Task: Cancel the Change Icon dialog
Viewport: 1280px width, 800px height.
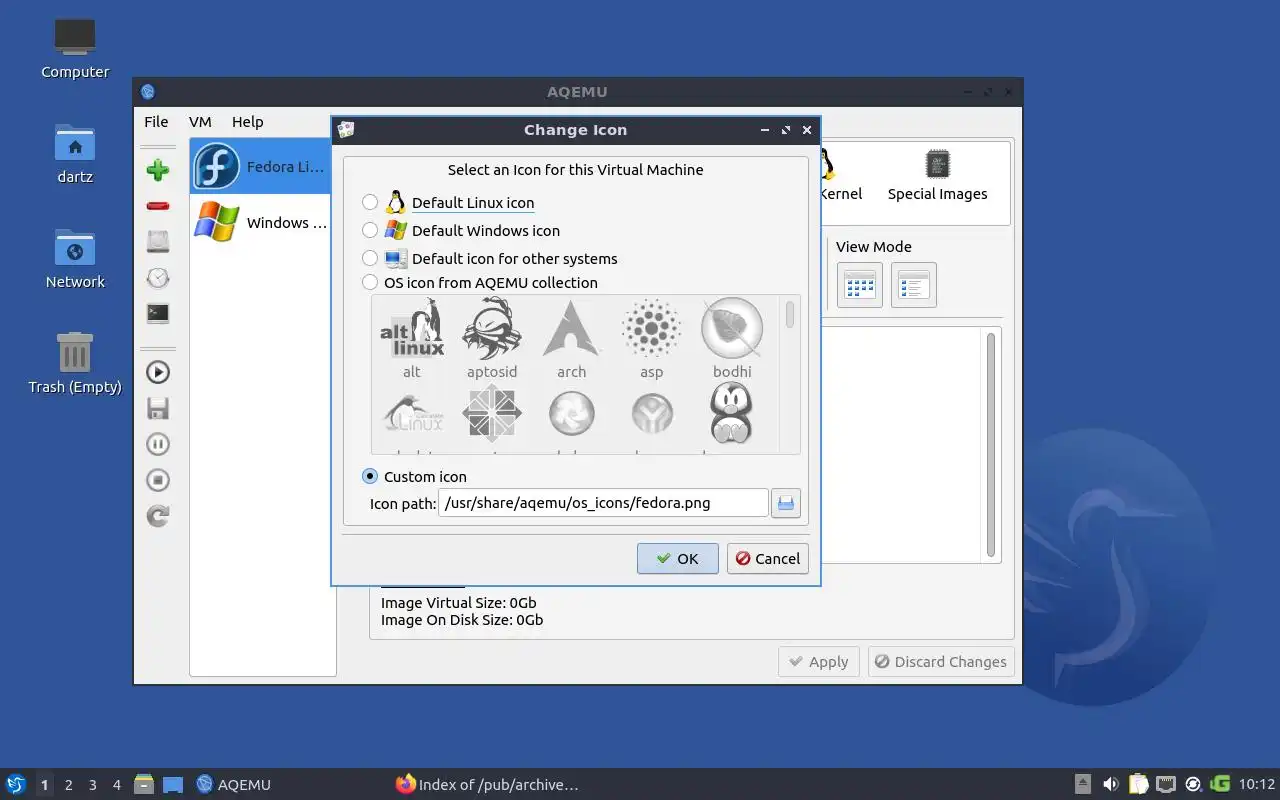Action: point(768,559)
